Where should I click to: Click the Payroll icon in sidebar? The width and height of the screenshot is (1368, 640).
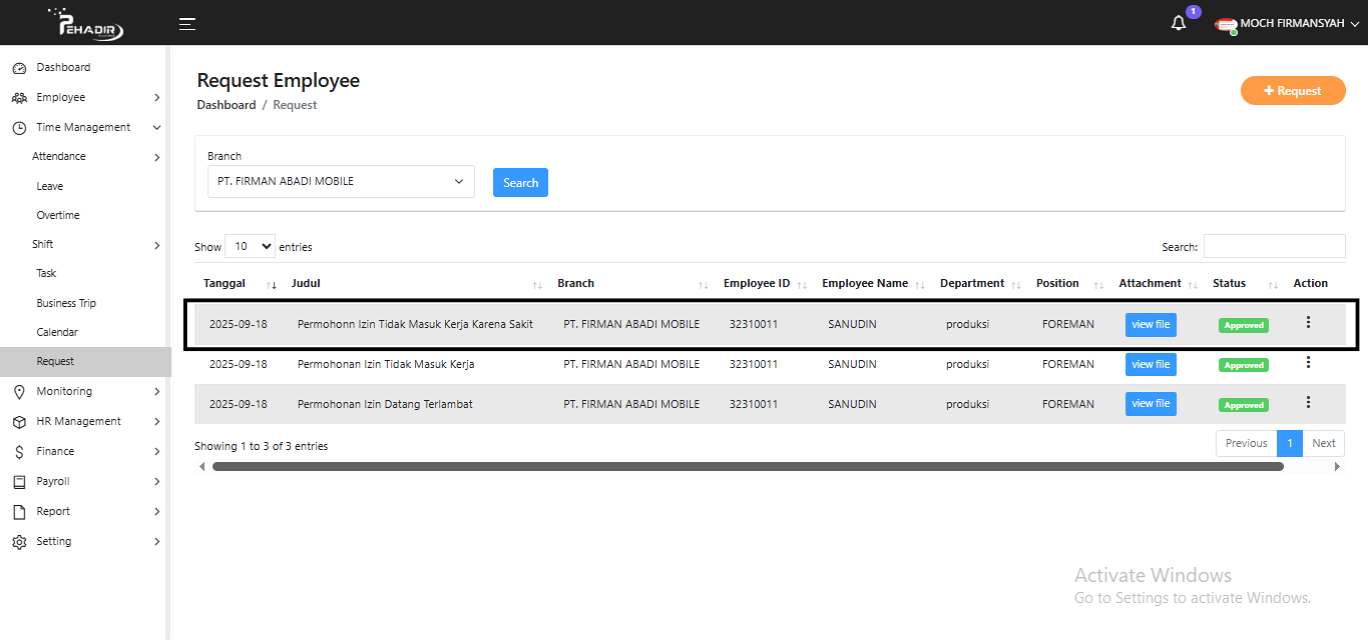(18, 481)
